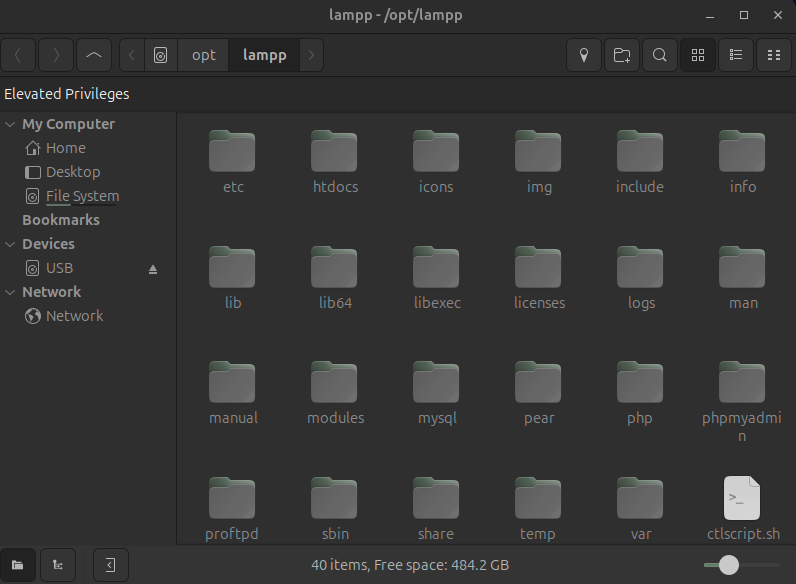Select the modules folder
The width and height of the screenshot is (796, 584).
335,394
